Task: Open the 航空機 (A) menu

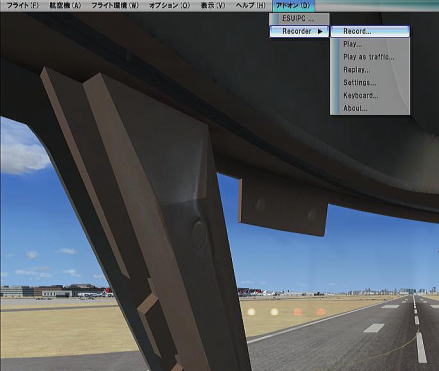Action: [x=65, y=6]
